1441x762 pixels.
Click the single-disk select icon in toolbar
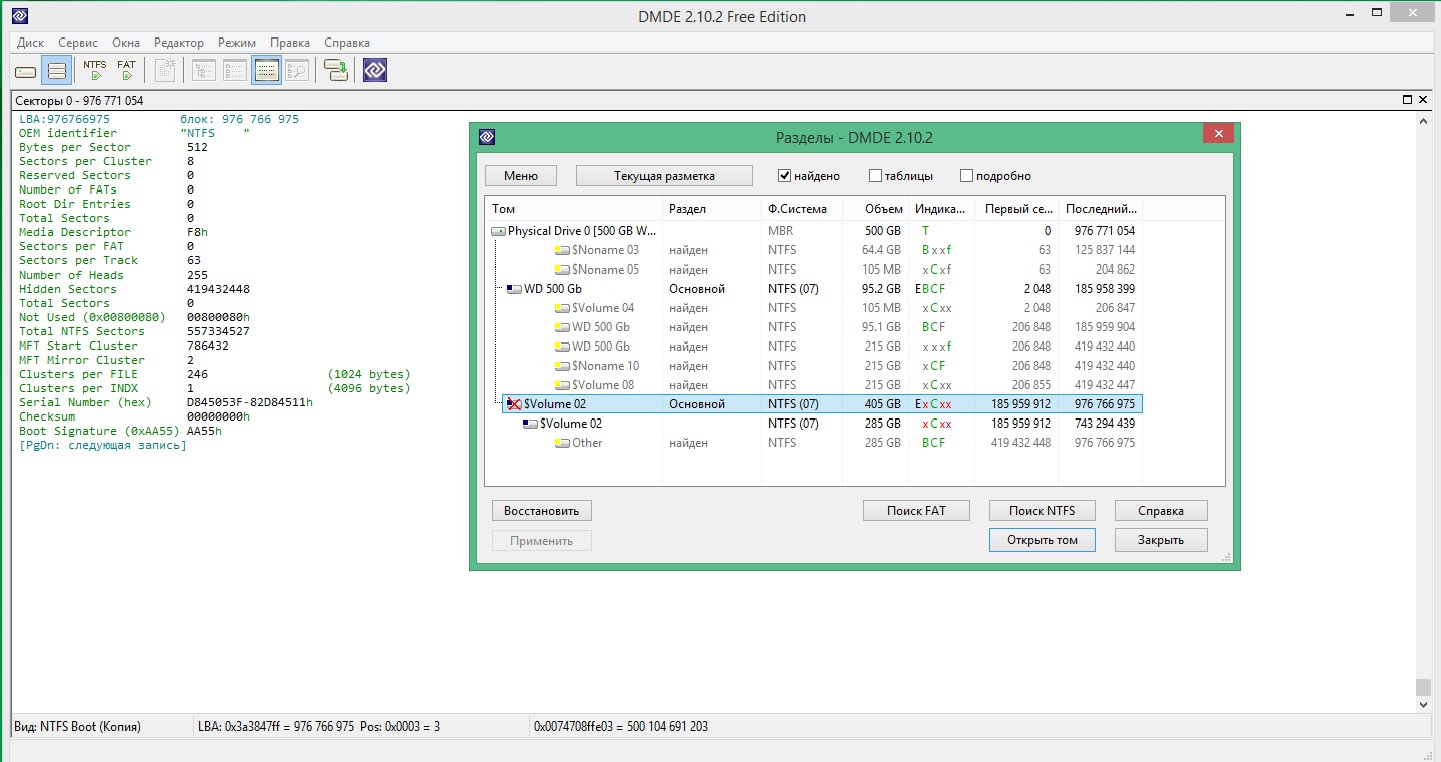26,71
